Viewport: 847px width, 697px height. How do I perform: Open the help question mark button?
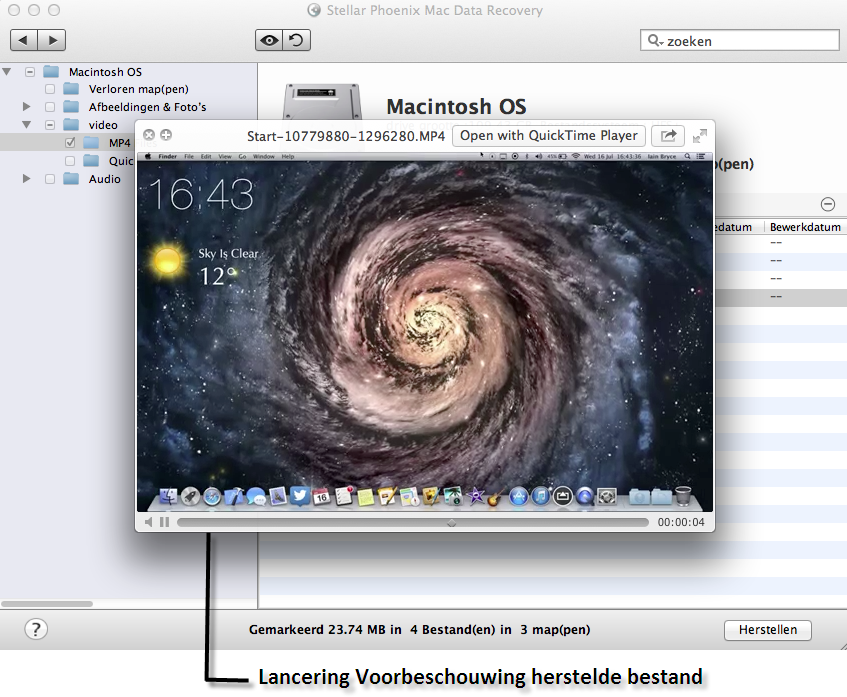click(36, 629)
